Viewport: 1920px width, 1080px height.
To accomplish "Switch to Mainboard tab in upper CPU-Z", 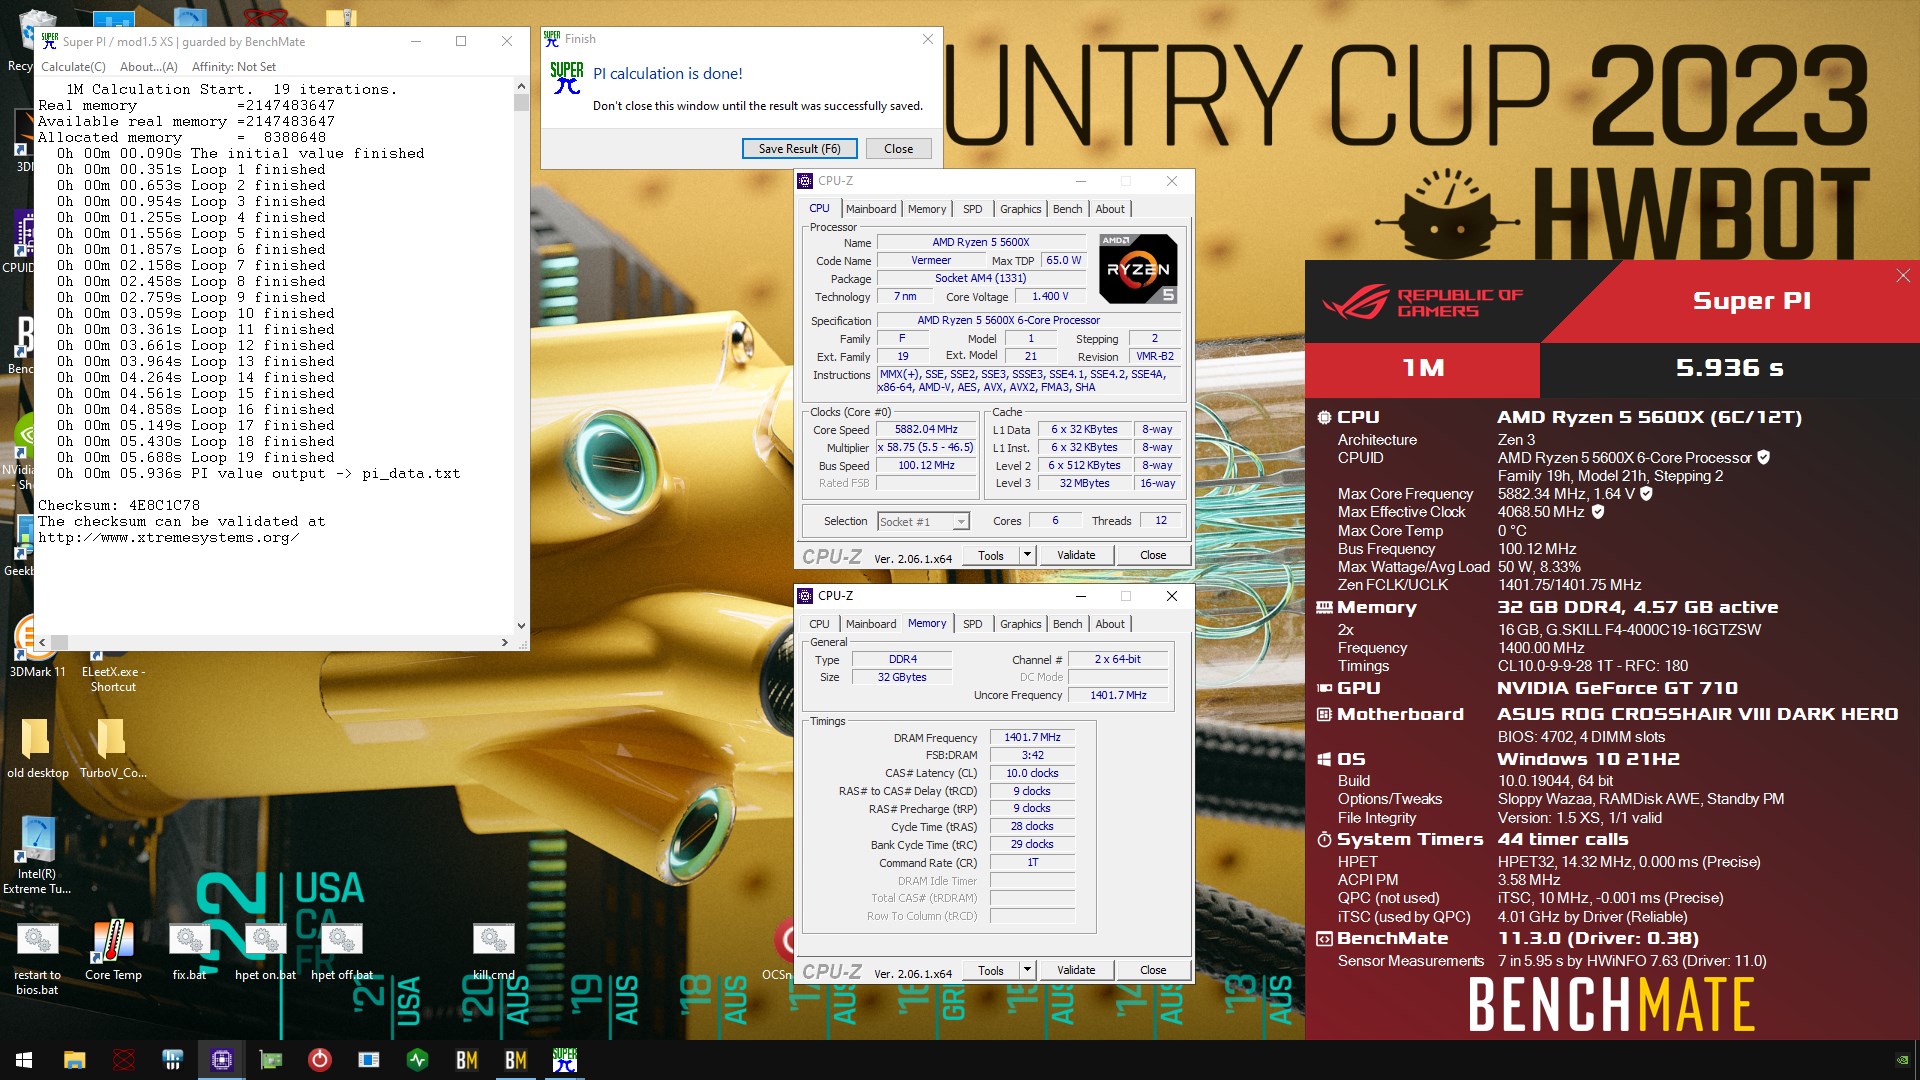I will (x=871, y=209).
